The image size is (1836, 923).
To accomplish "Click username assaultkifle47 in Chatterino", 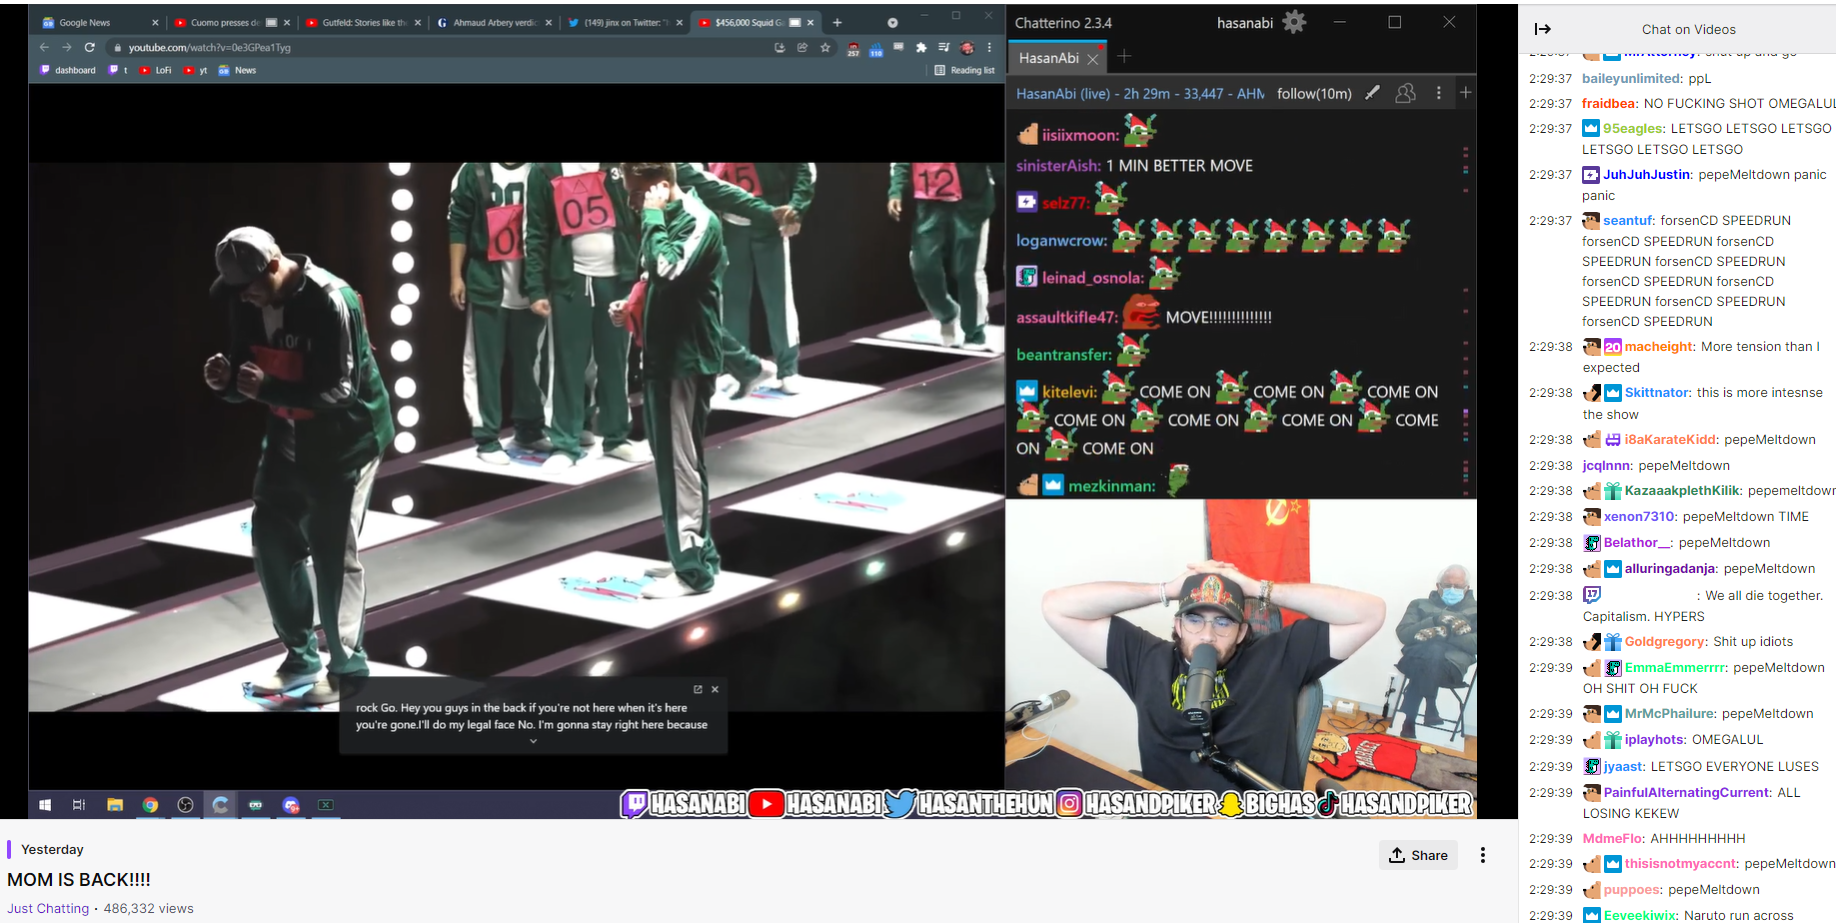I will click(1067, 318).
